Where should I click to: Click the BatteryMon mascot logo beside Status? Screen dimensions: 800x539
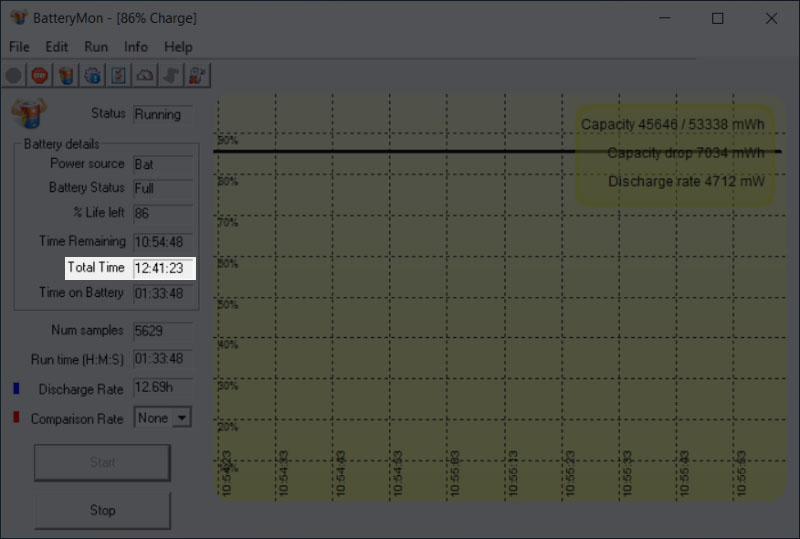tap(29, 113)
